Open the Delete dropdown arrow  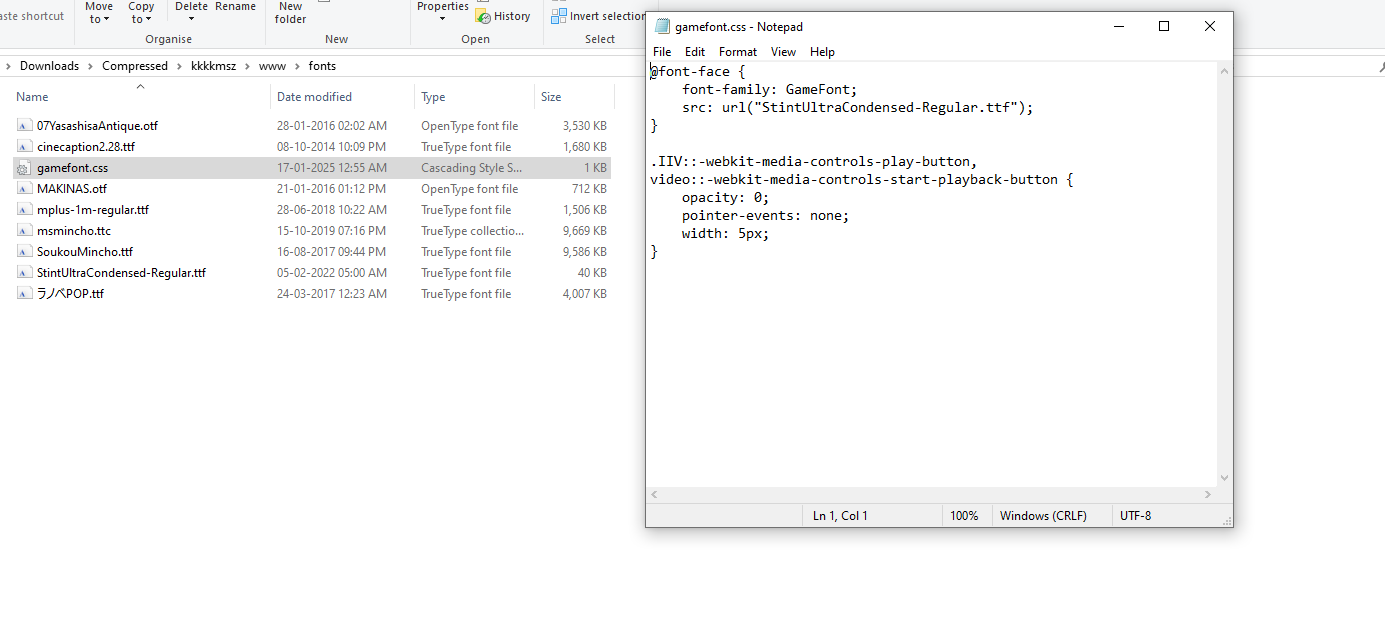[191, 19]
